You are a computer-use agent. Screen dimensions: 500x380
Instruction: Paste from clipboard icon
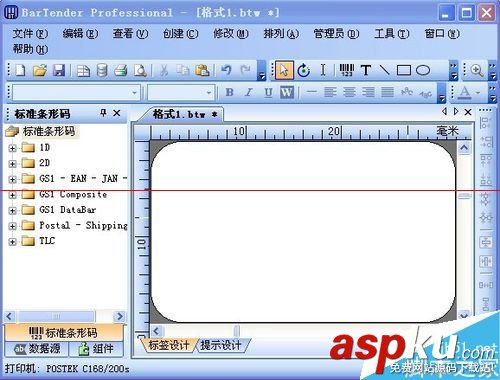click(202, 70)
